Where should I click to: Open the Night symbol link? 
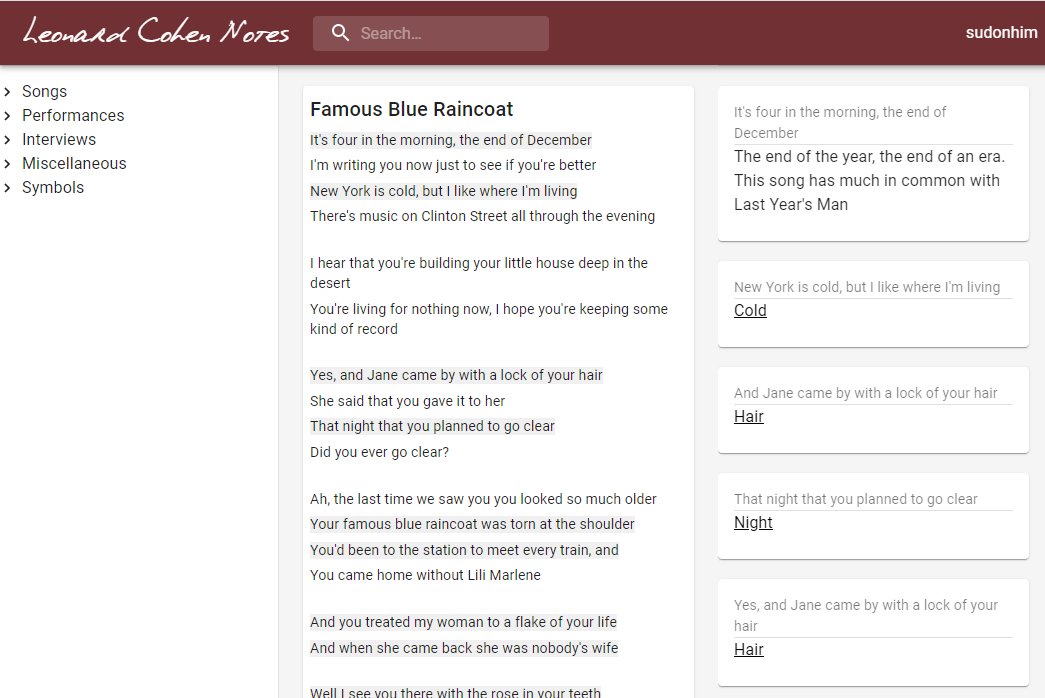click(x=753, y=523)
